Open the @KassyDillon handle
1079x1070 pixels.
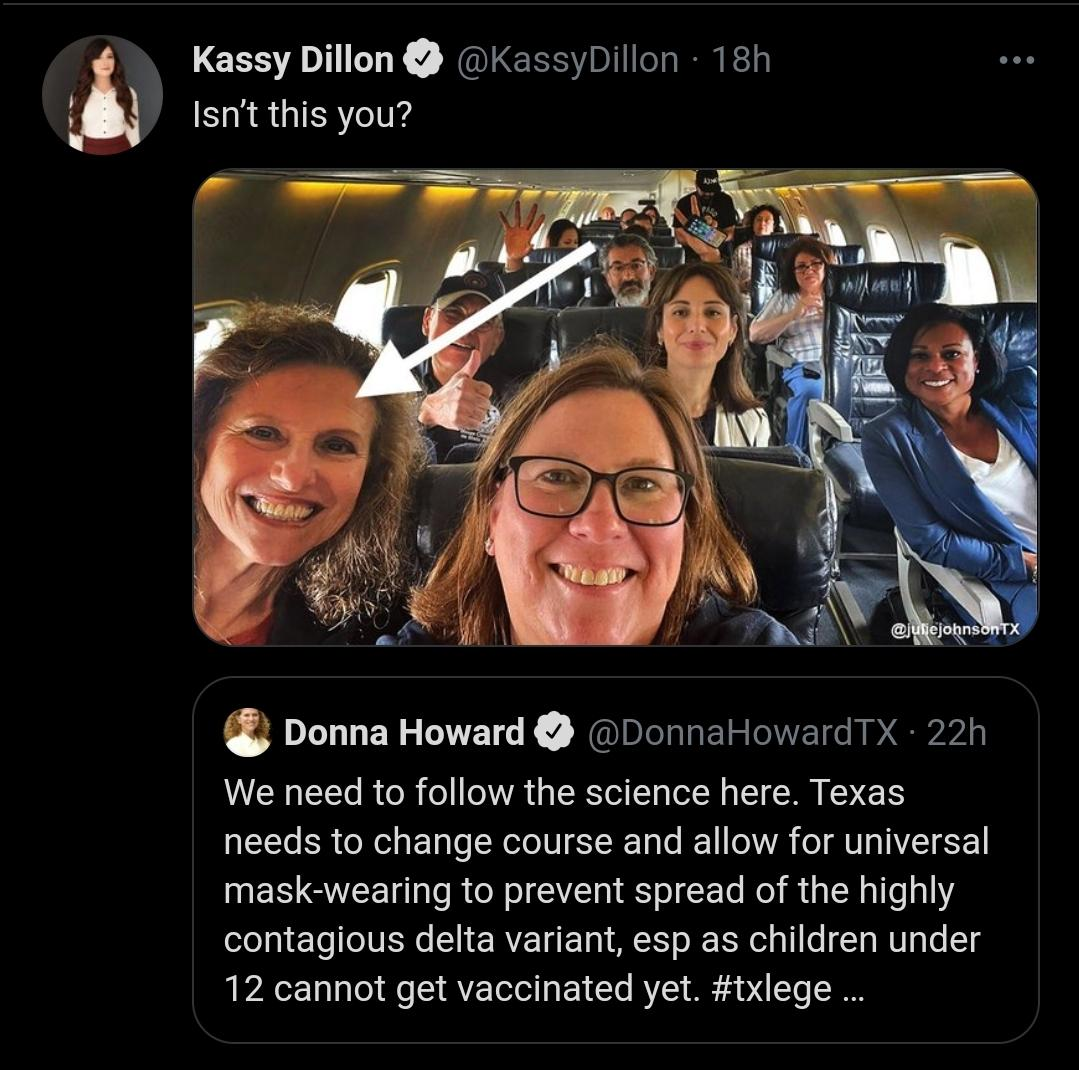pyautogui.click(x=567, y=60)
